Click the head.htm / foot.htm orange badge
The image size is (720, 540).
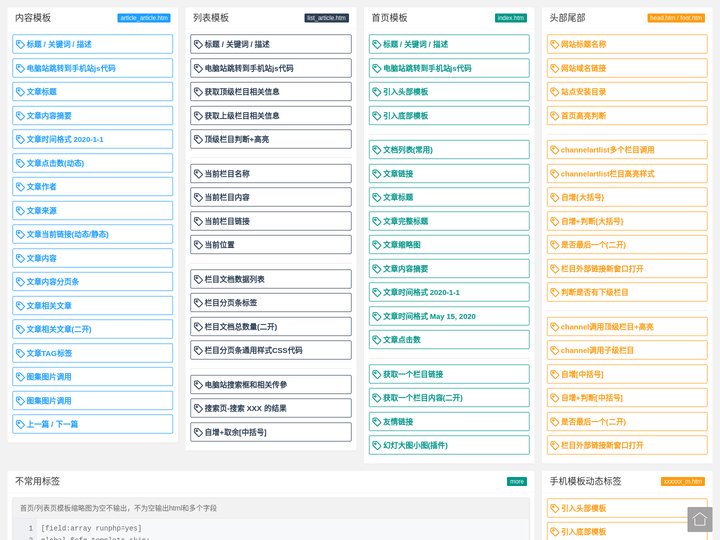[676, 18]
